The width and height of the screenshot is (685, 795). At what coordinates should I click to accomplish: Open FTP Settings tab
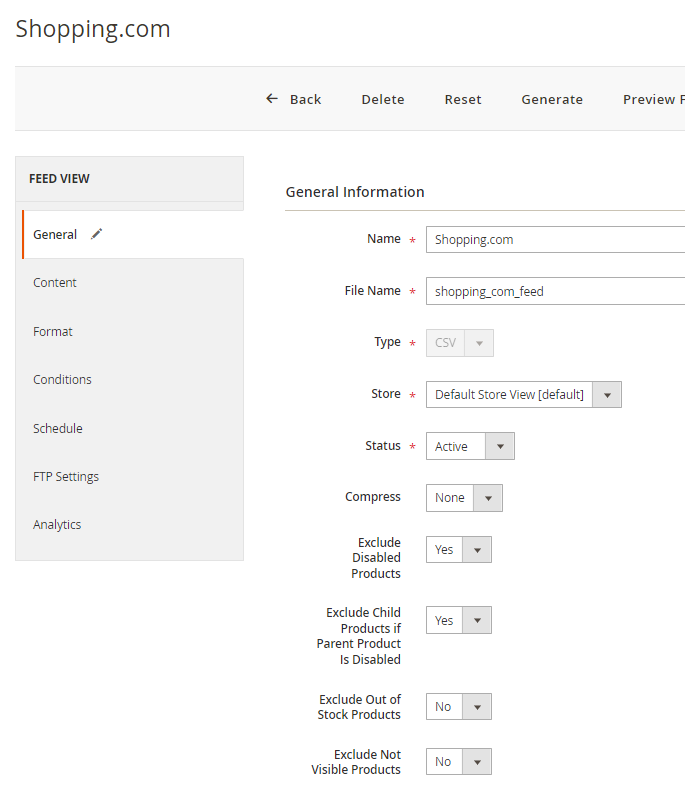(66, 477)
